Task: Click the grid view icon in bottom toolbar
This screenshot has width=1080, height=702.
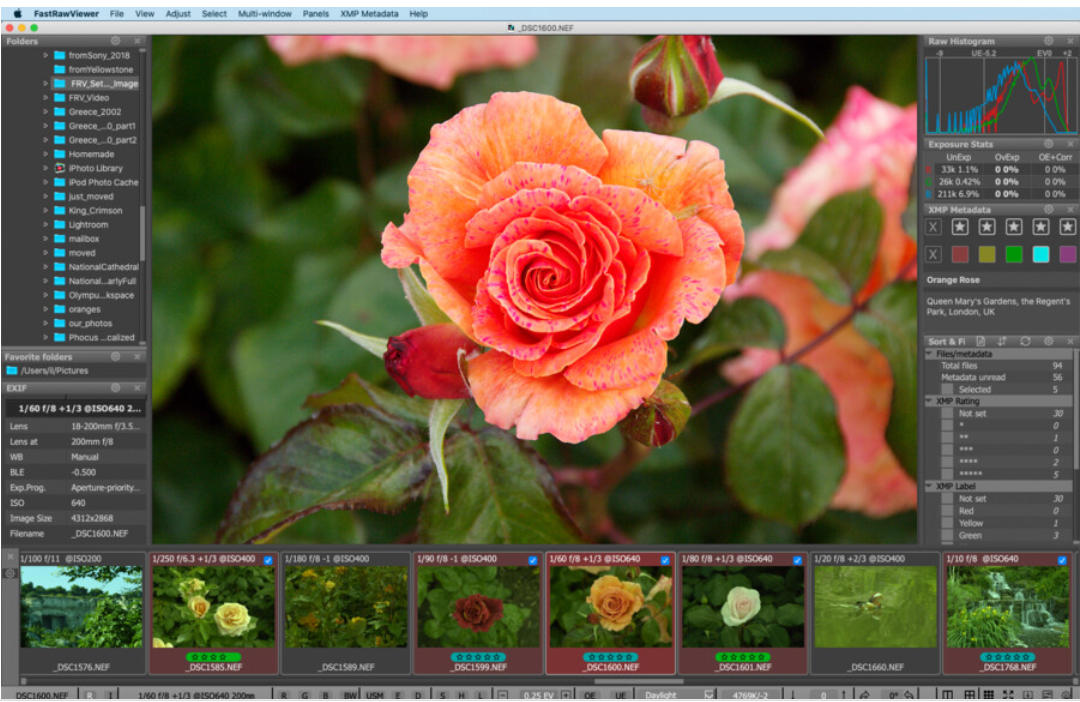Action: (988, 694)
